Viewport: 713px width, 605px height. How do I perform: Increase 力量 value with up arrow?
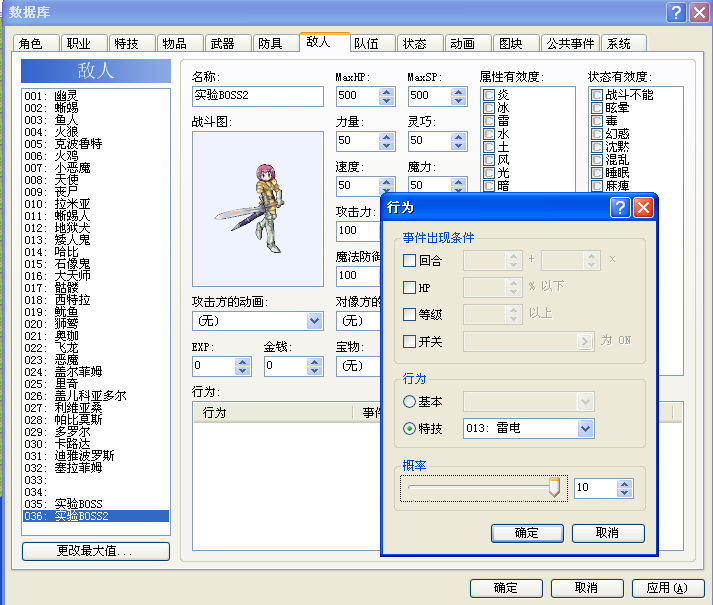point(387,137)
